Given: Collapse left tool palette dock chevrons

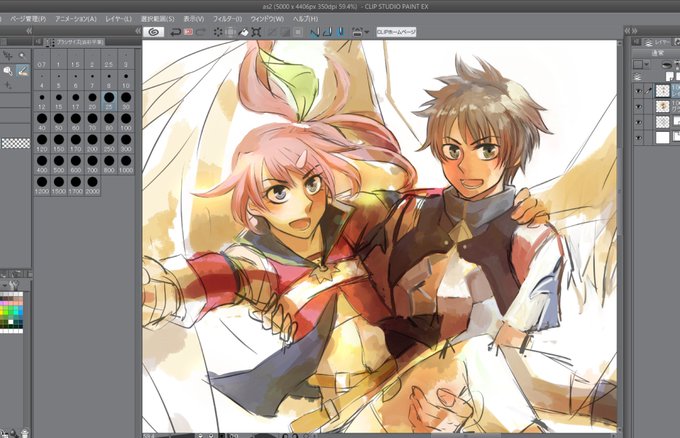Looking at the screenshot, I should coord(29,31).
